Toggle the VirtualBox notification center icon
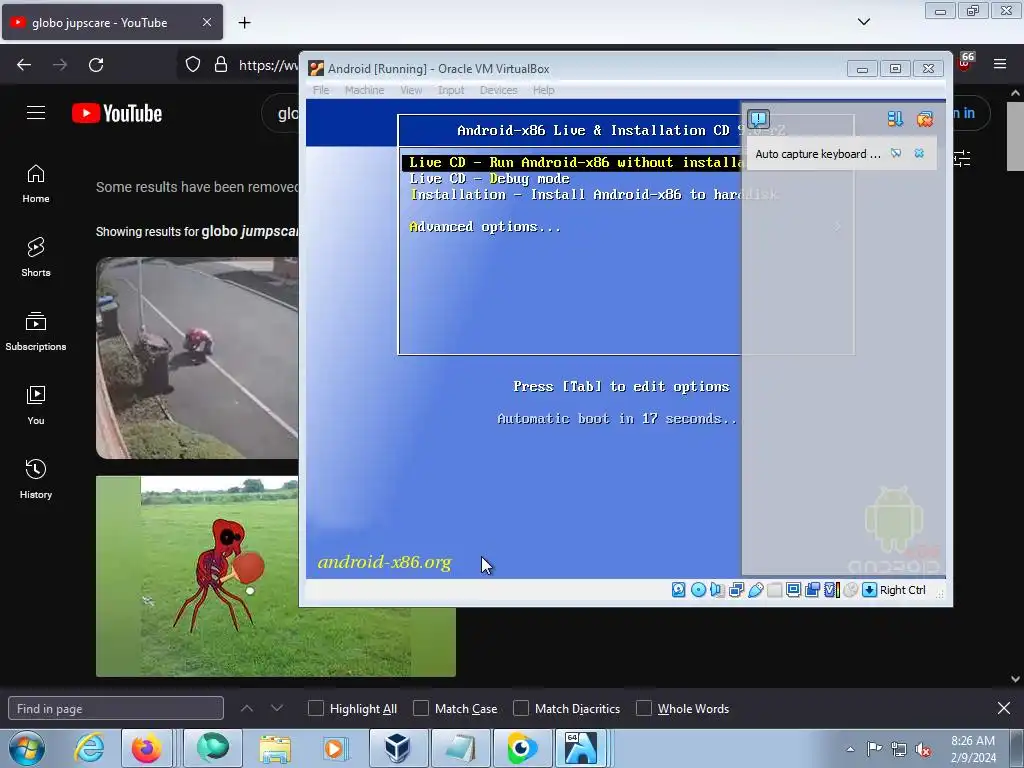Viewport: 1024px width, 768px height. [x=758, y=119]
